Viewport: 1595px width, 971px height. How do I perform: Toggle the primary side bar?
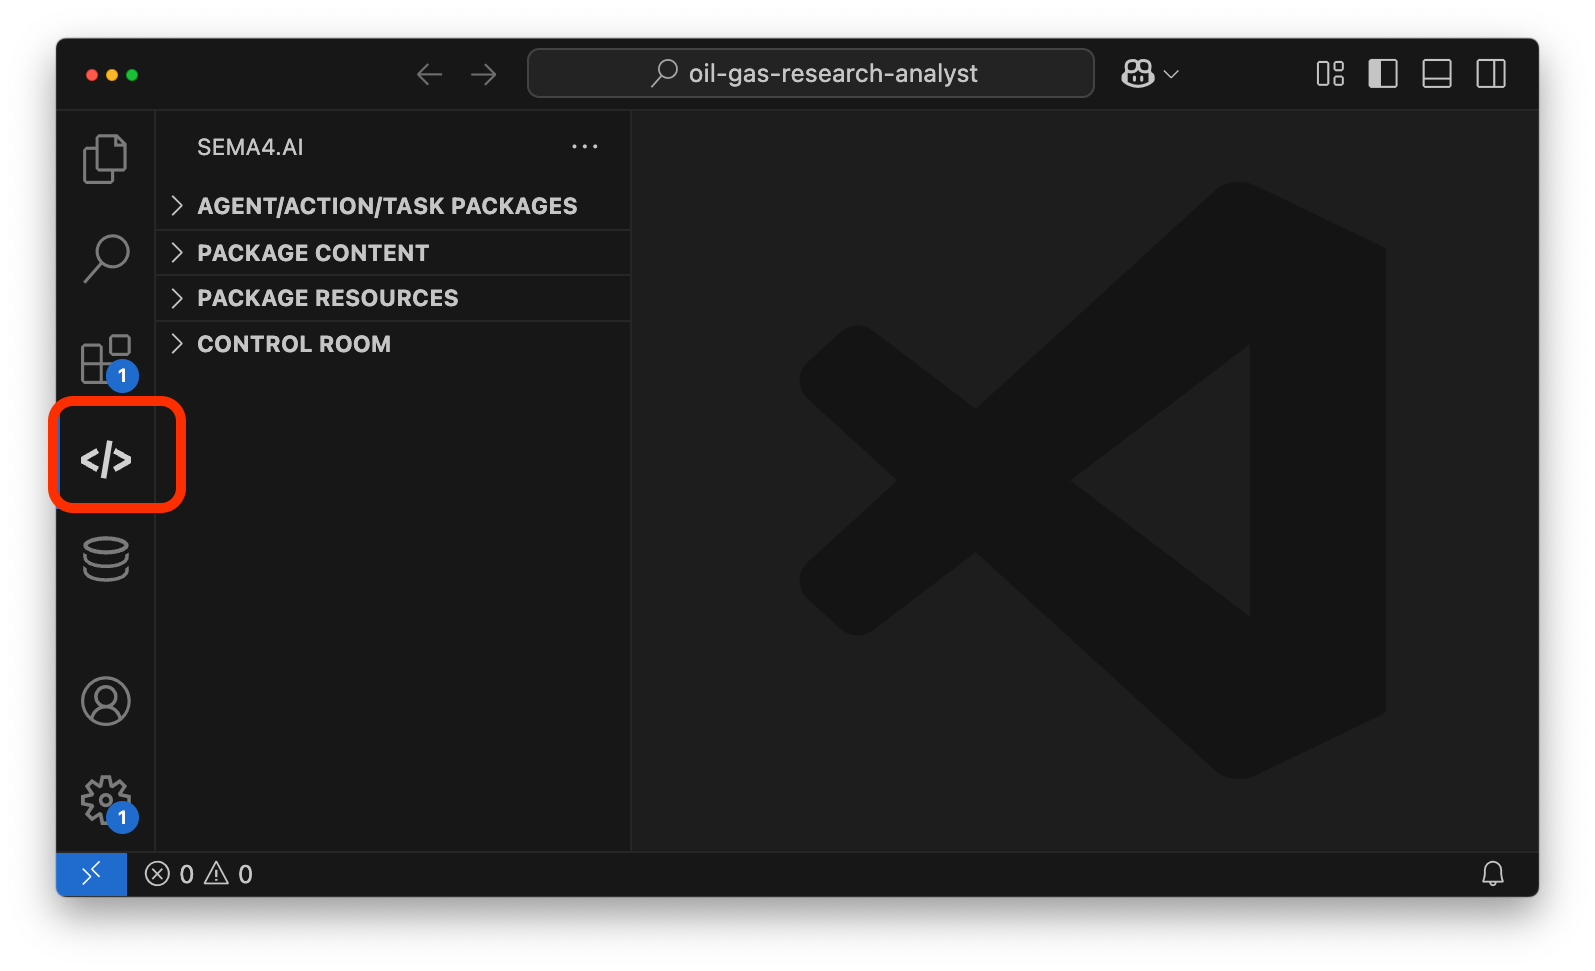tap(1383, 74)
